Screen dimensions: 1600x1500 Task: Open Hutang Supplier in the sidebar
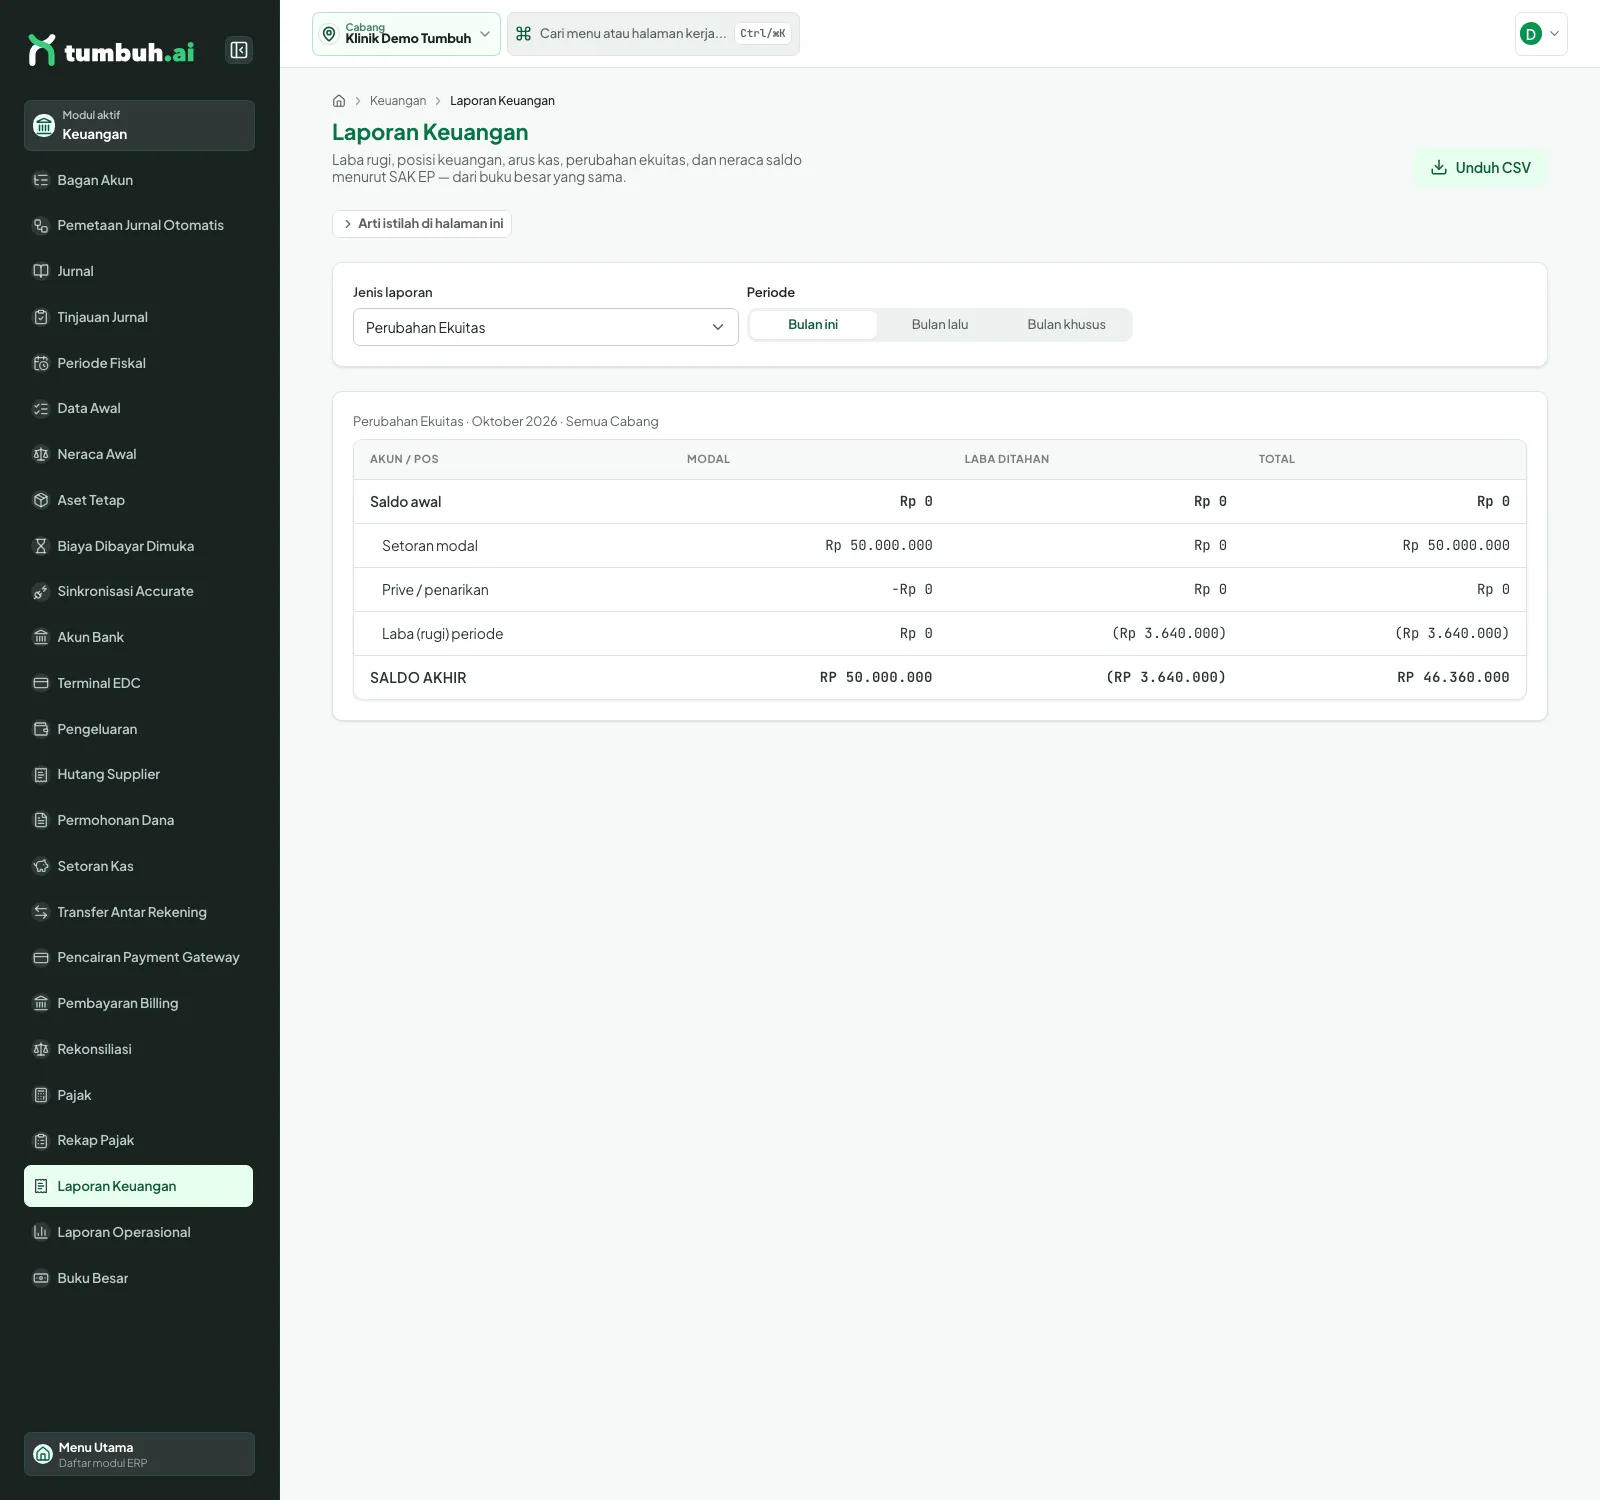139,774
